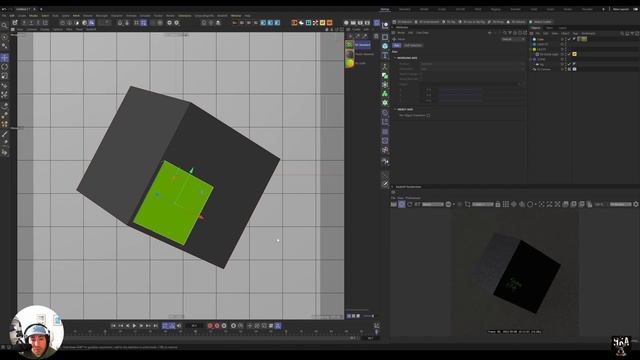This screenshot has height=360, width=640.
Task: Select the highlighted Axis tab in Attribute Manager
Action: click(x=397, y=45)
